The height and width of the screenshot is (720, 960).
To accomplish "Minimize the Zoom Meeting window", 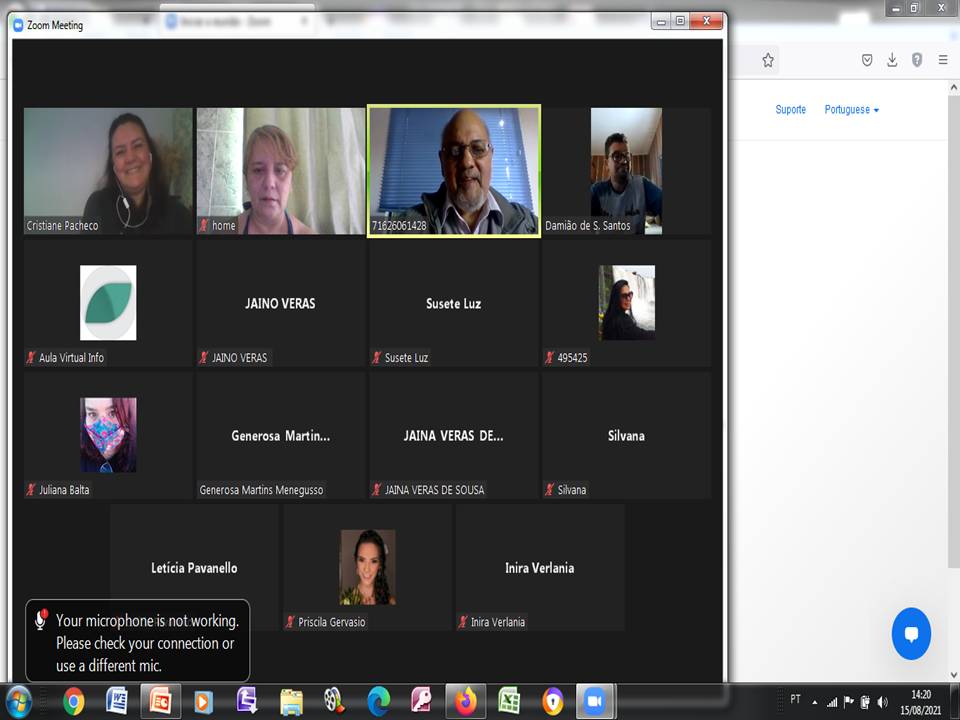I will click(661, 21).
